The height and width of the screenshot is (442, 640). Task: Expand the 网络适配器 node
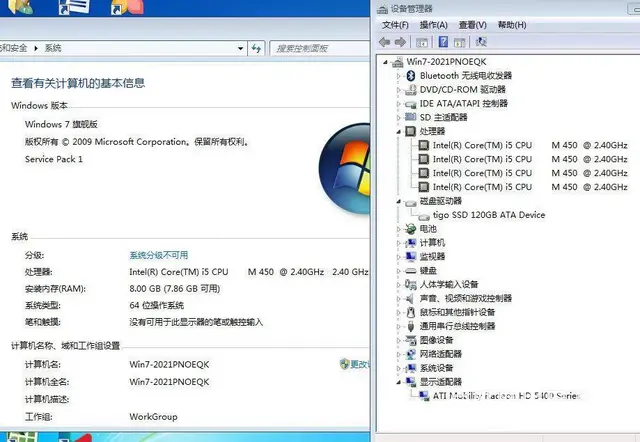[x=399, y=354]
